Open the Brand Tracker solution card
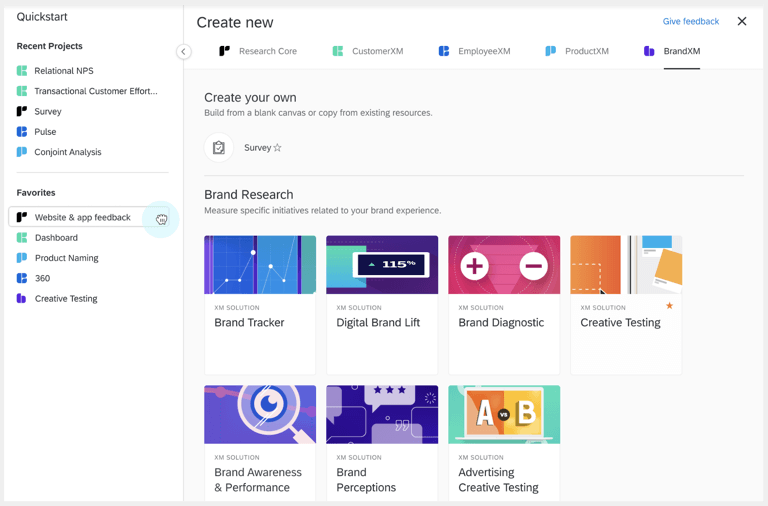 coord(260,305)
